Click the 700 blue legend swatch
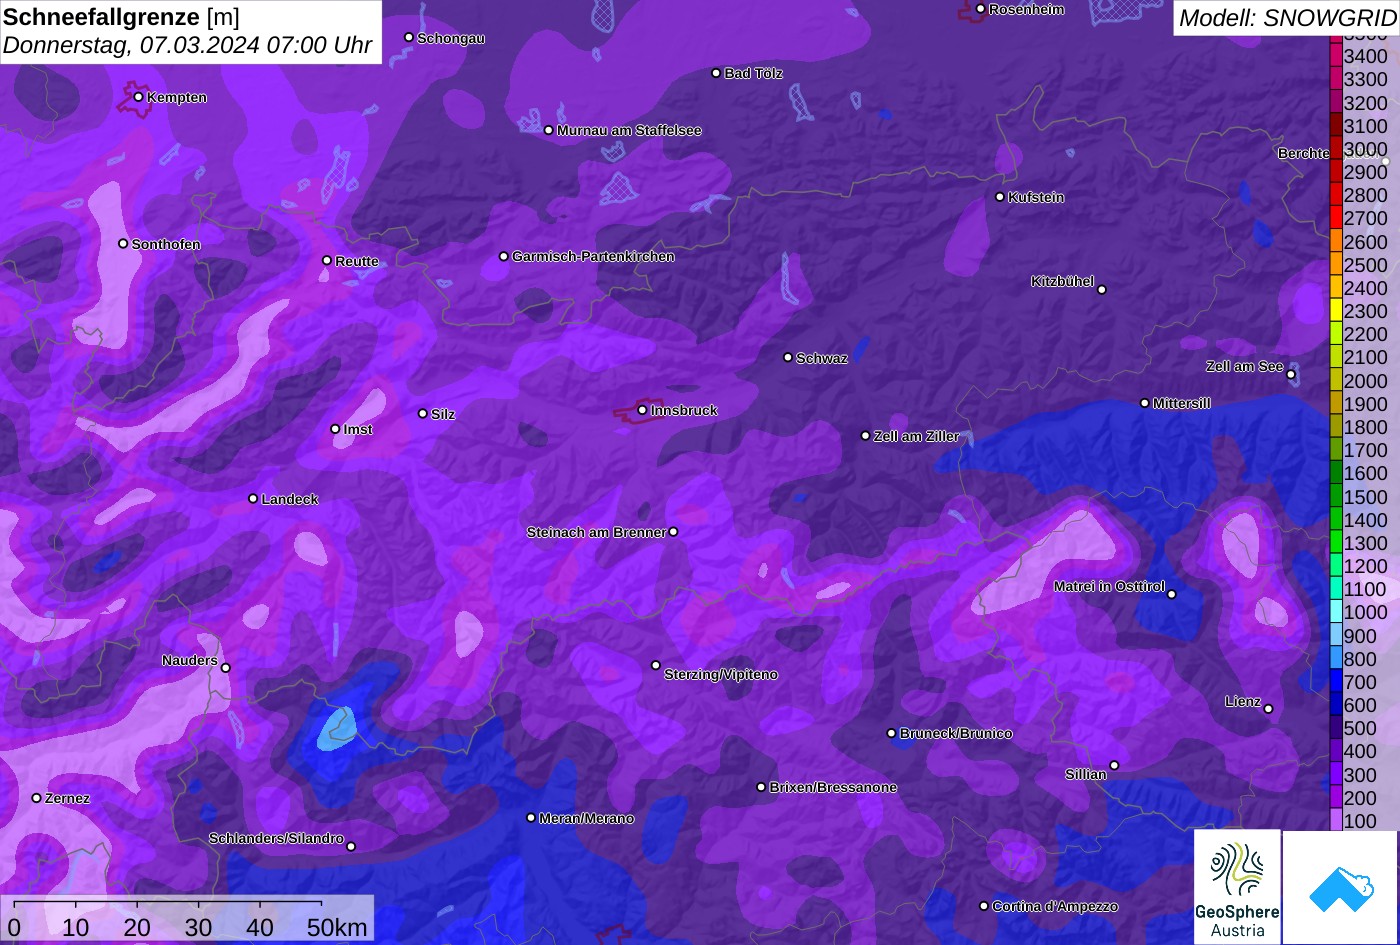Viewport: 1400px width, 945px height. (x=1335, y=682)
